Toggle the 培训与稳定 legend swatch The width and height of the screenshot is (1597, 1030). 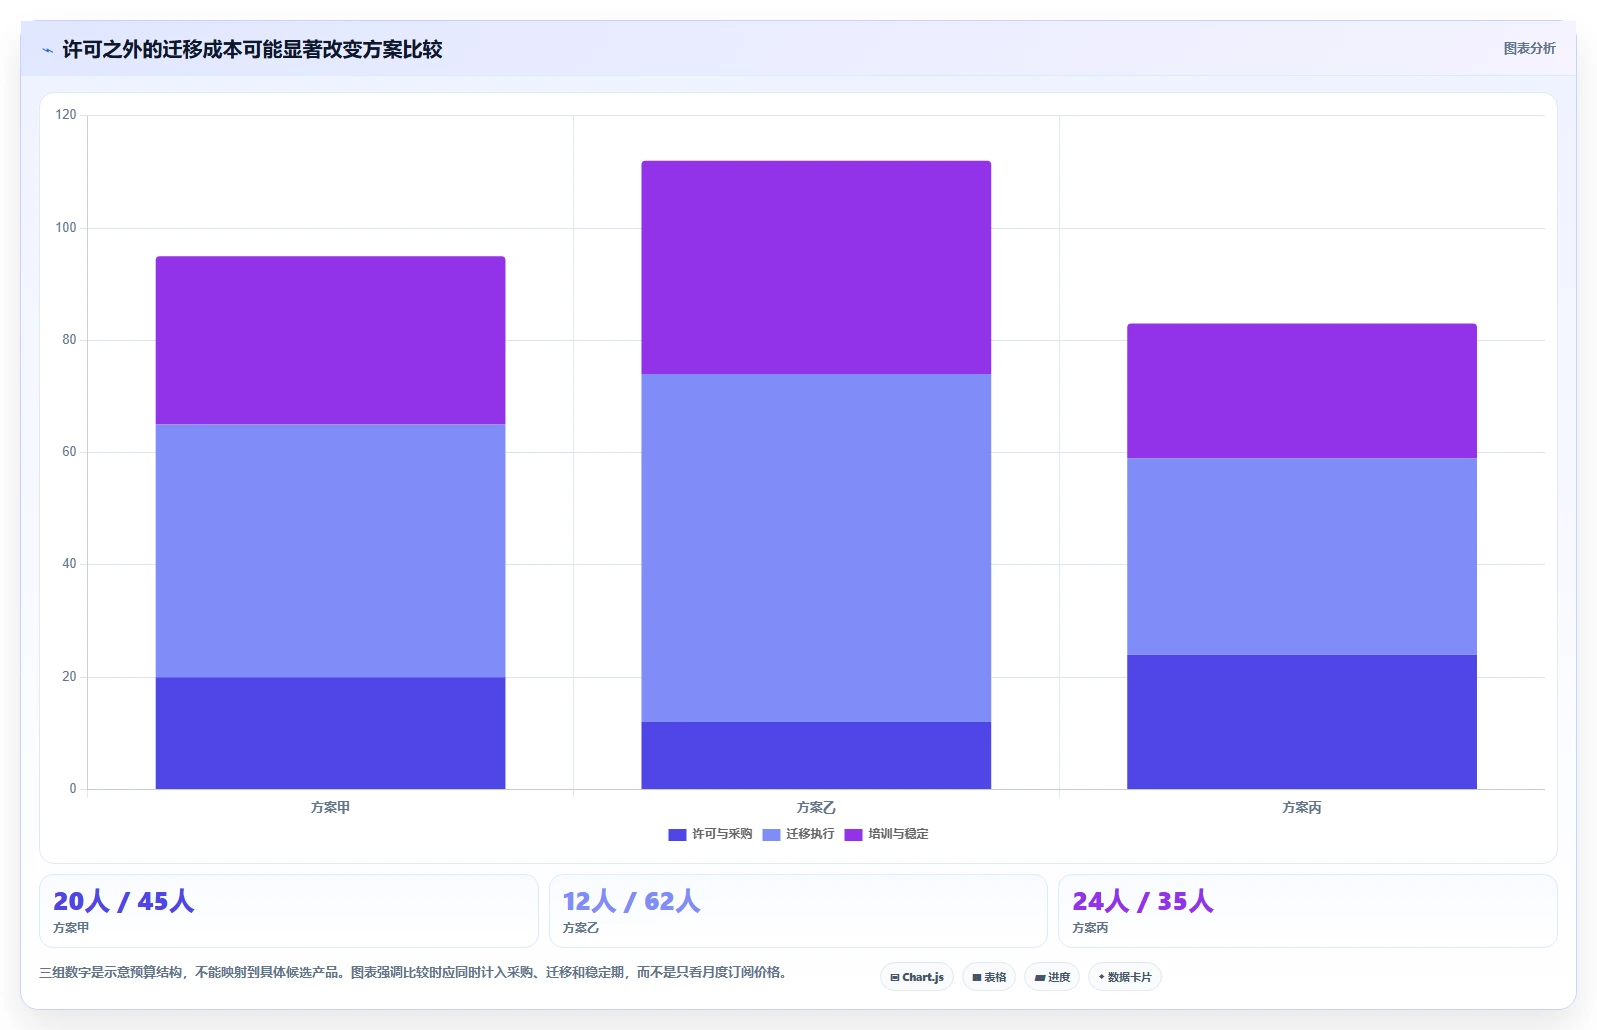pyautogui.click(x=853, y=834)
